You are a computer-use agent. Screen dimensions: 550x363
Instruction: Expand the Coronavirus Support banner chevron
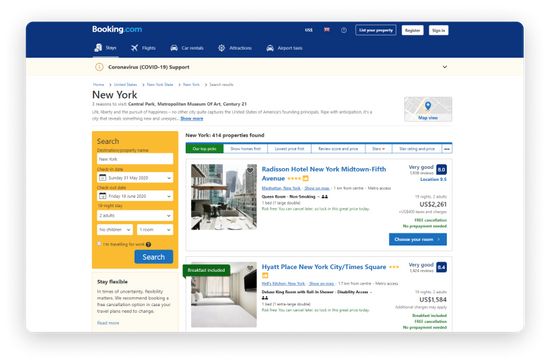tap(444, 67)
